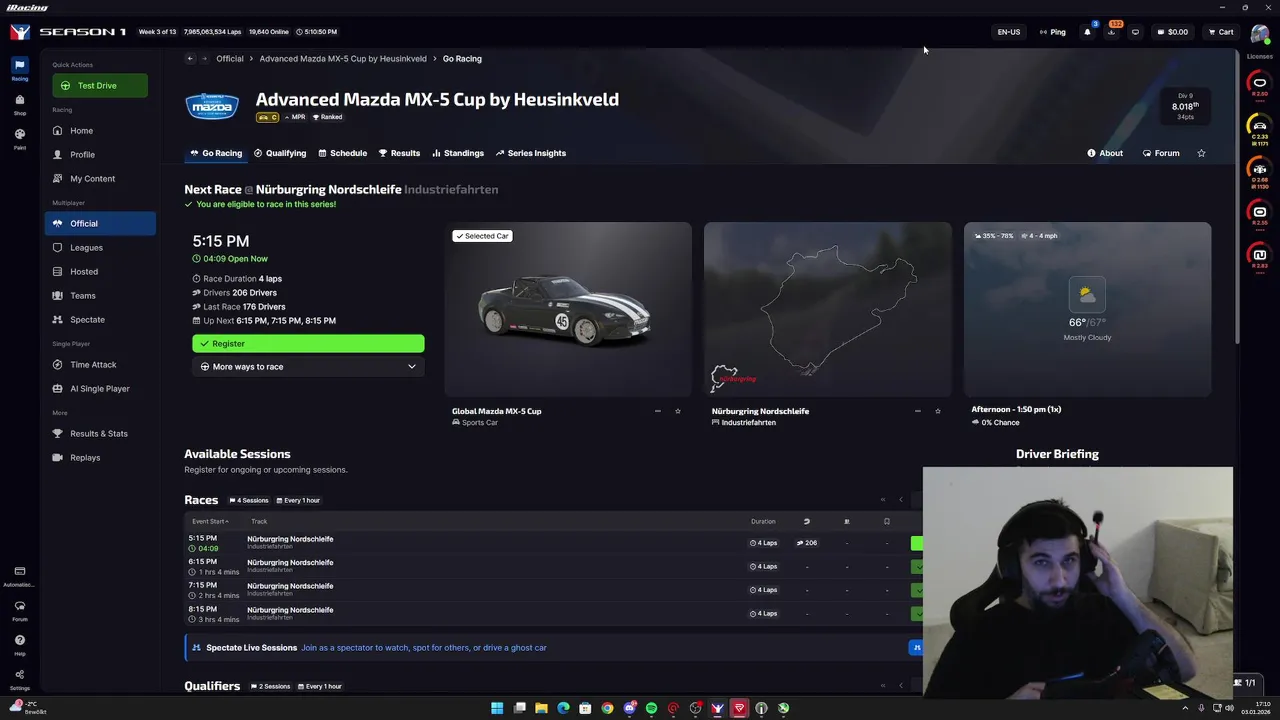Screen dimensions: 1280x720
Task: Open account balance $0.00
Action: point(1172,32)
